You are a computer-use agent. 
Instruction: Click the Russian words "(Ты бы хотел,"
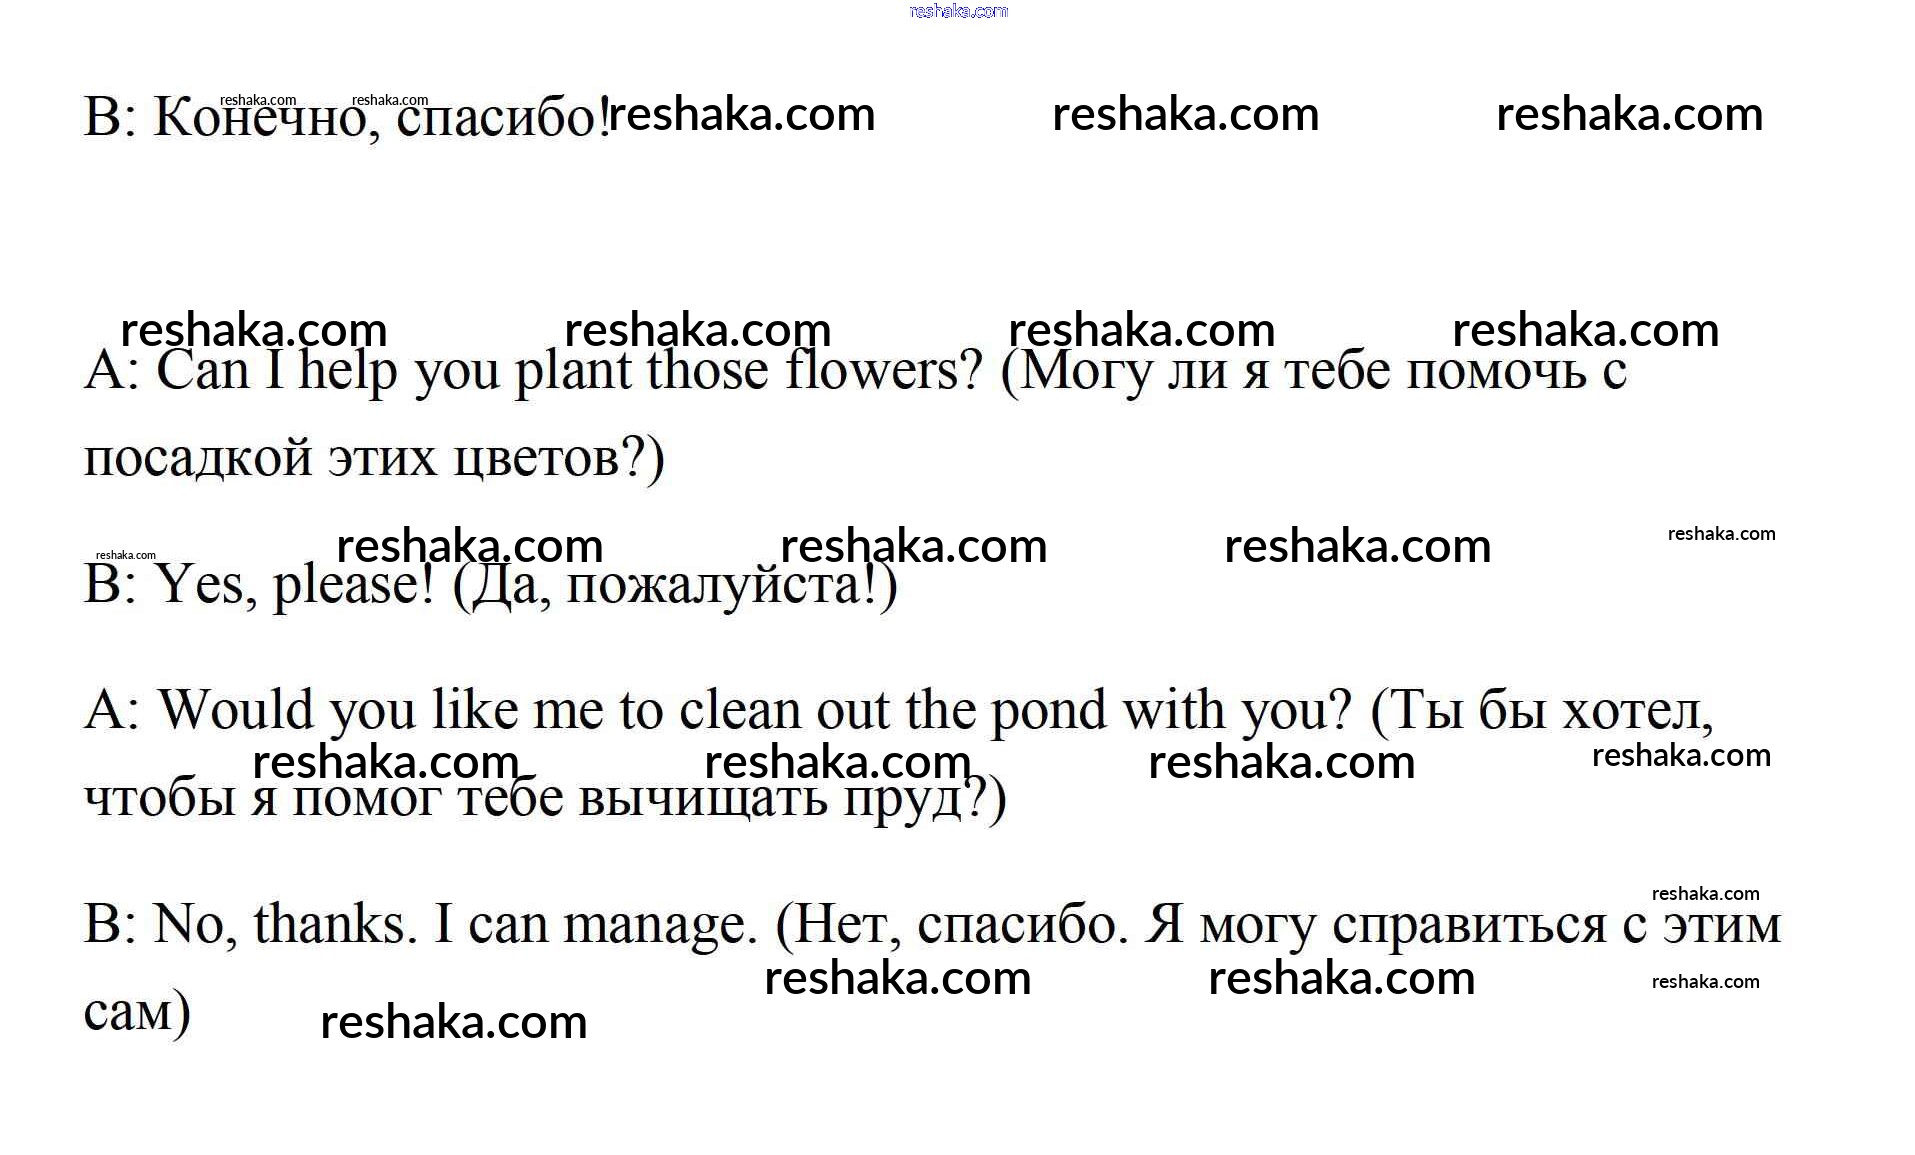click(1541, 711)
